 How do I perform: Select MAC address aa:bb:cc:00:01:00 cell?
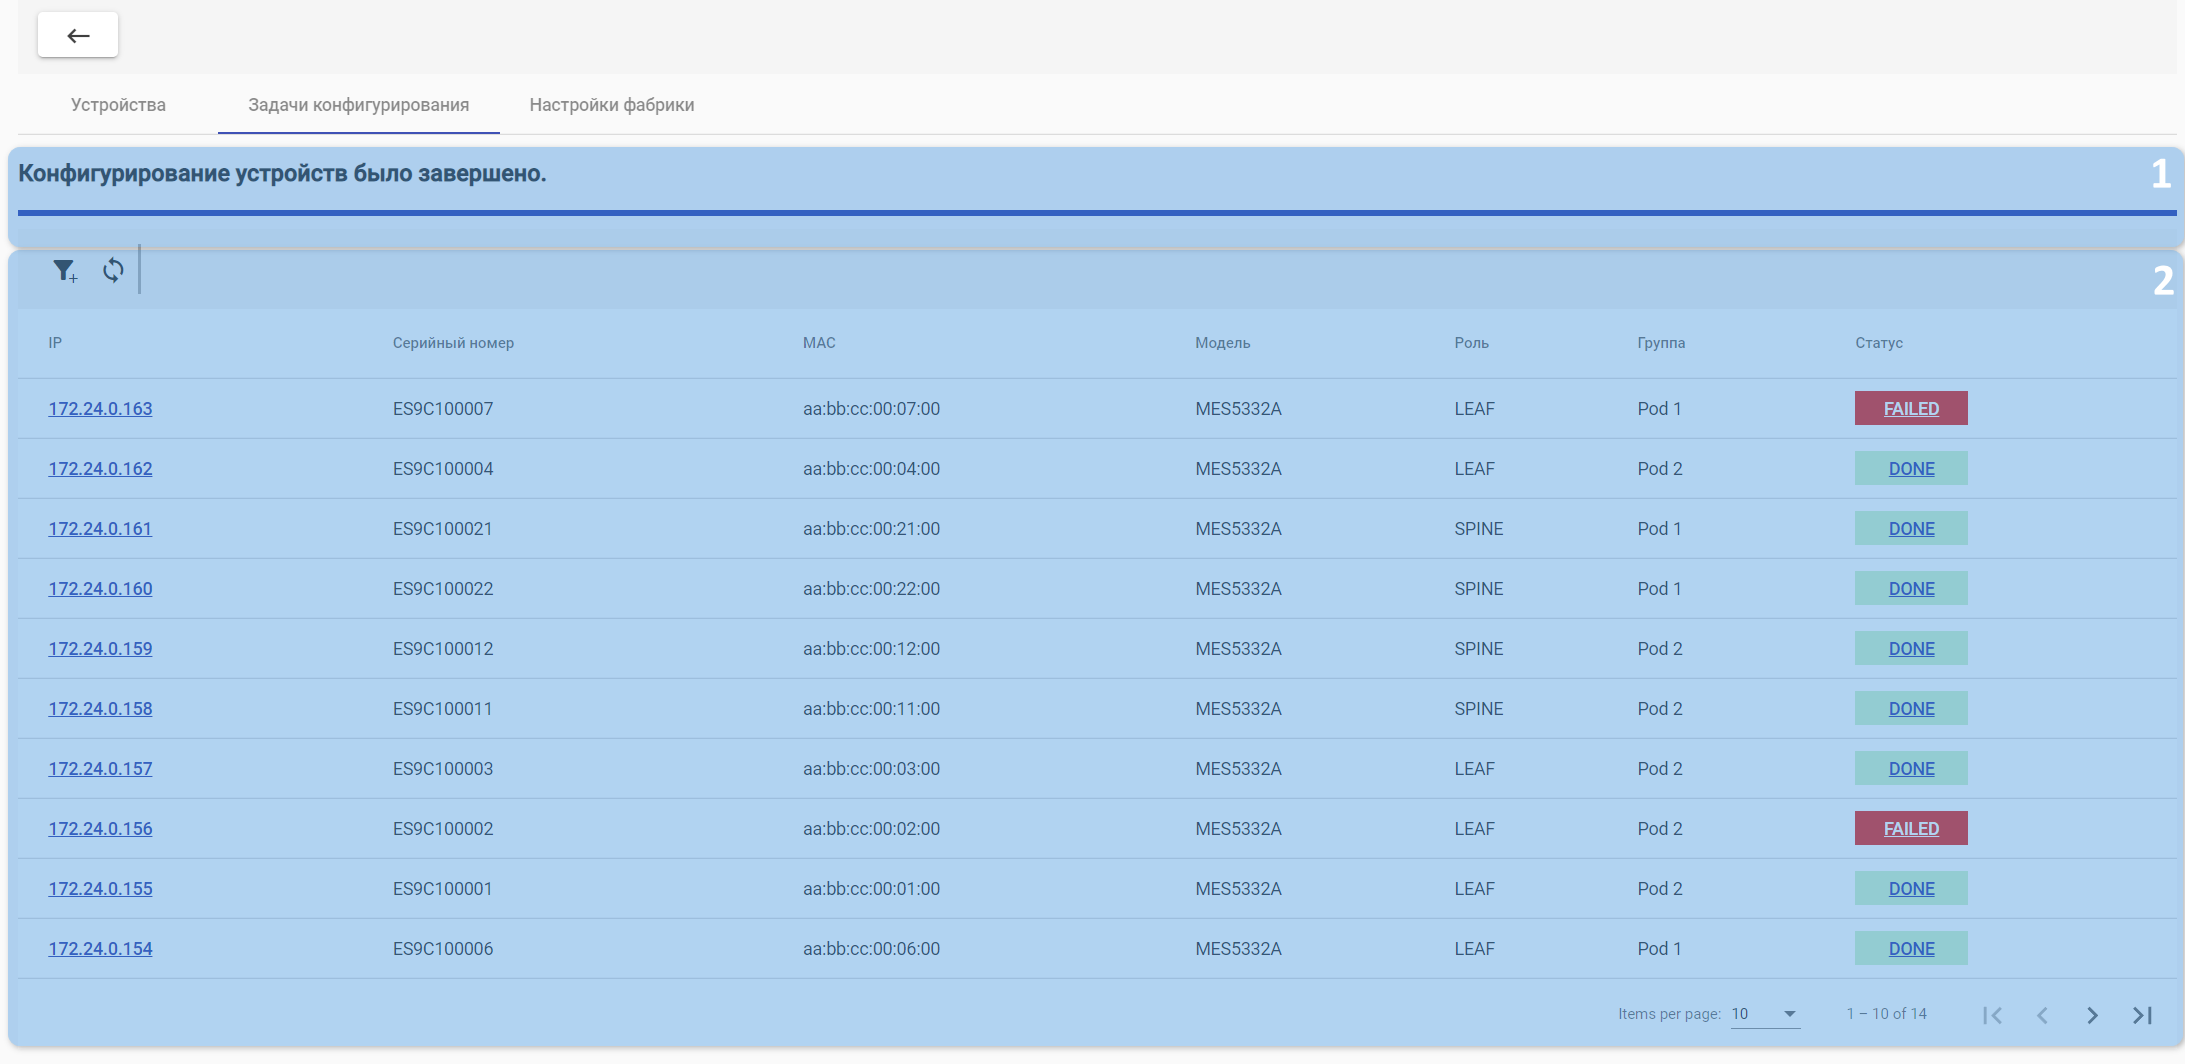click(x=871, y=889)
